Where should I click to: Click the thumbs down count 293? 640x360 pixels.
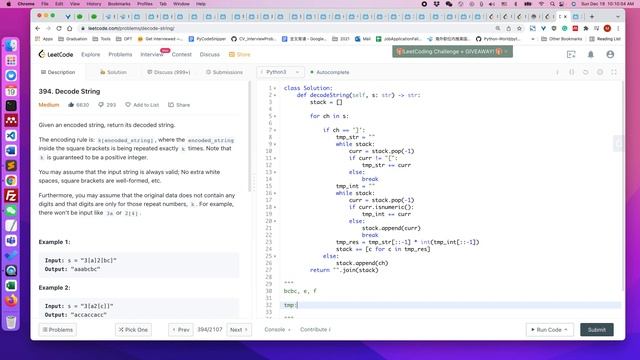[107, 105]
